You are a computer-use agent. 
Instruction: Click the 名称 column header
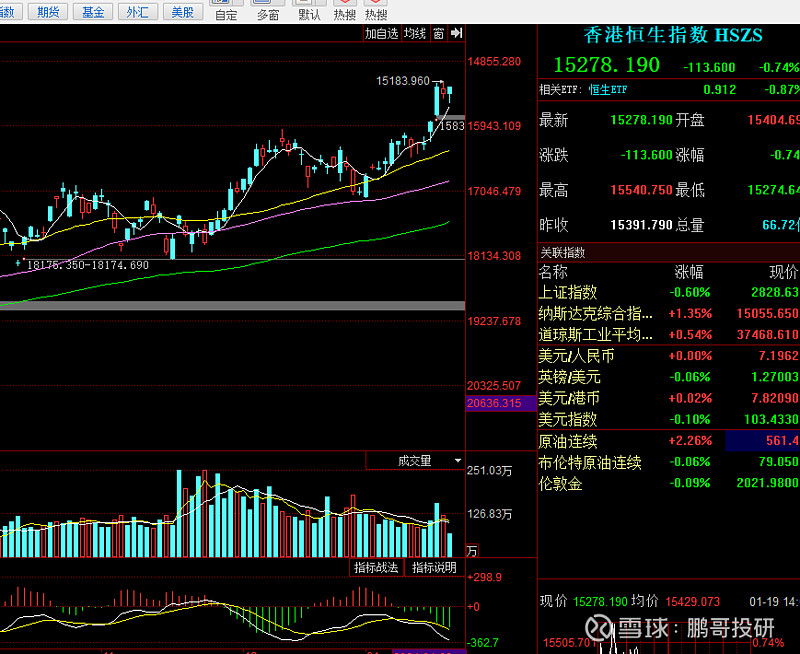pos(553,272)
